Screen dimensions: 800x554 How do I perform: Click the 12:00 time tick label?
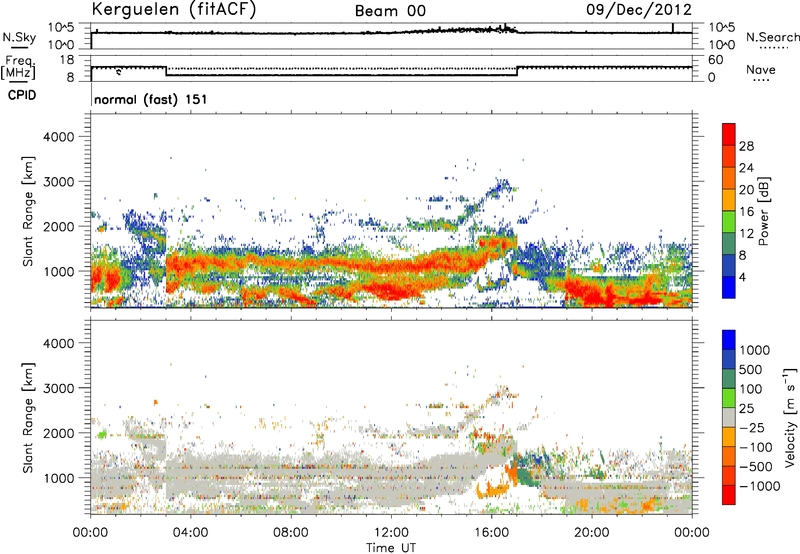(391, 533)
